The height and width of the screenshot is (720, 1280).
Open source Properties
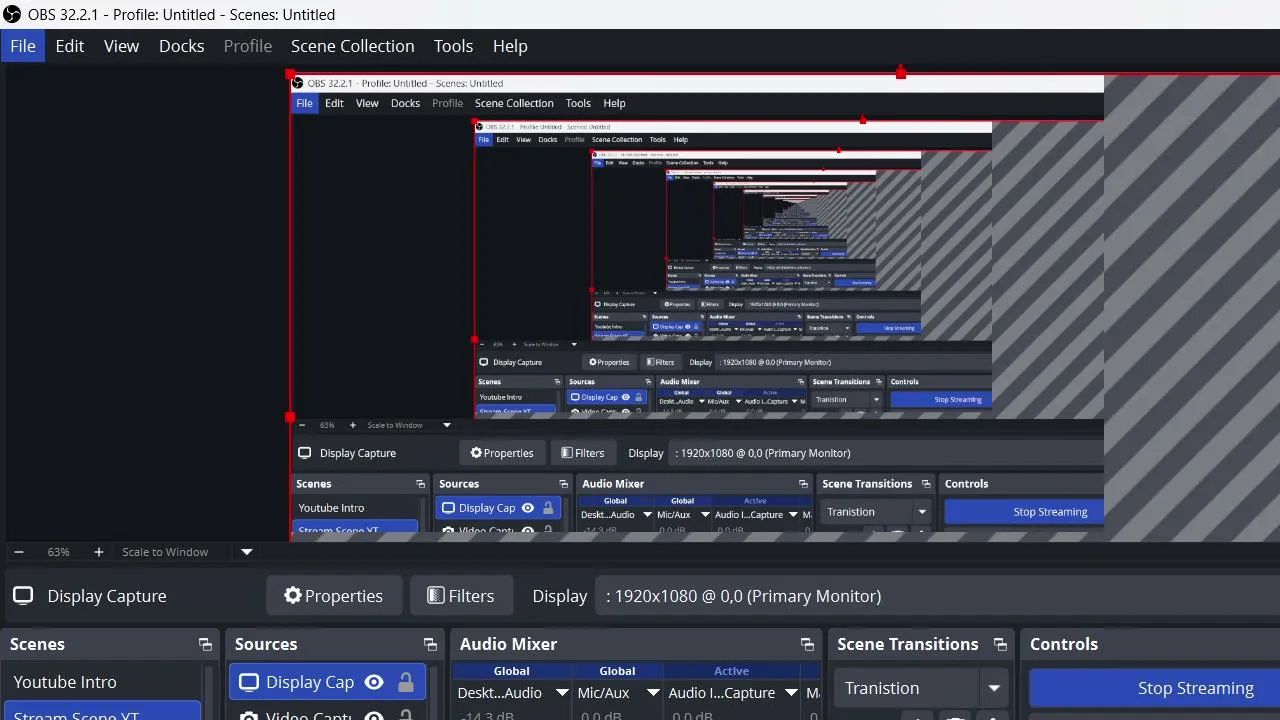334,596
